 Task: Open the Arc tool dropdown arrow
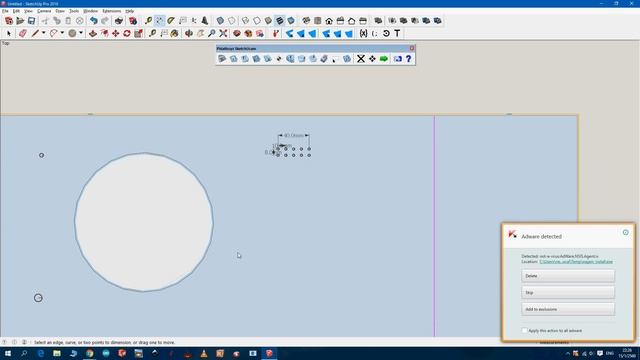[x=62, y=33]
